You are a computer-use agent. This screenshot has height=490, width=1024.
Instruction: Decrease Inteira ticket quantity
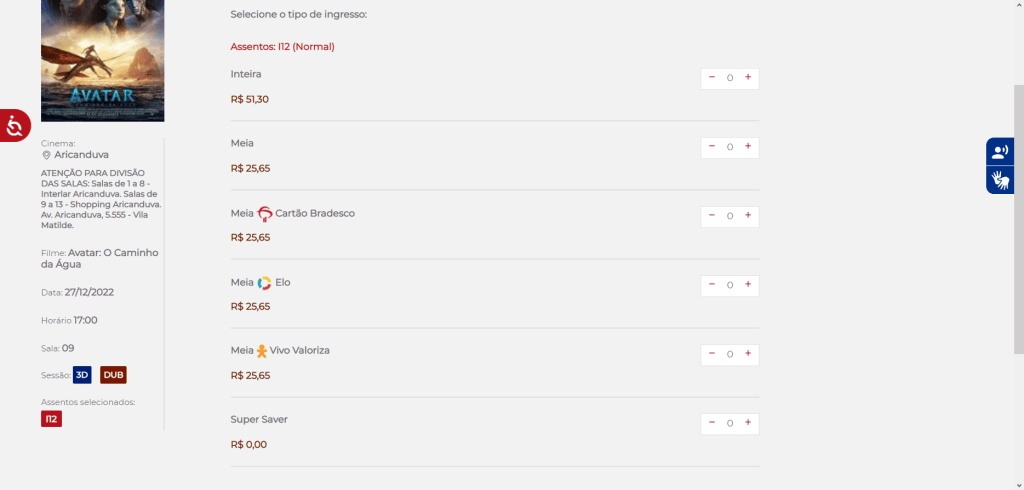[x=712, y=77]
